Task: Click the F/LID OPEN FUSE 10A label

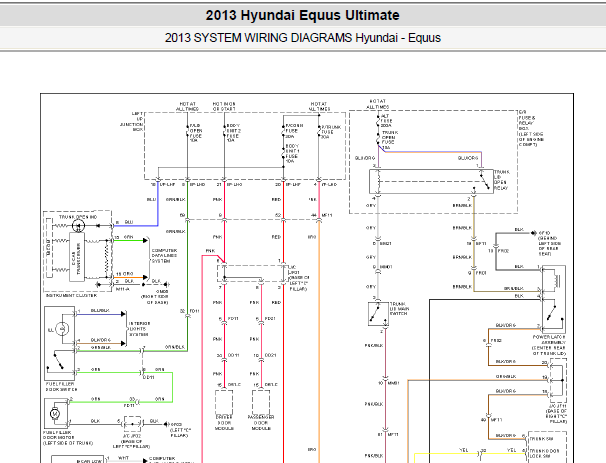Action: 196,133
